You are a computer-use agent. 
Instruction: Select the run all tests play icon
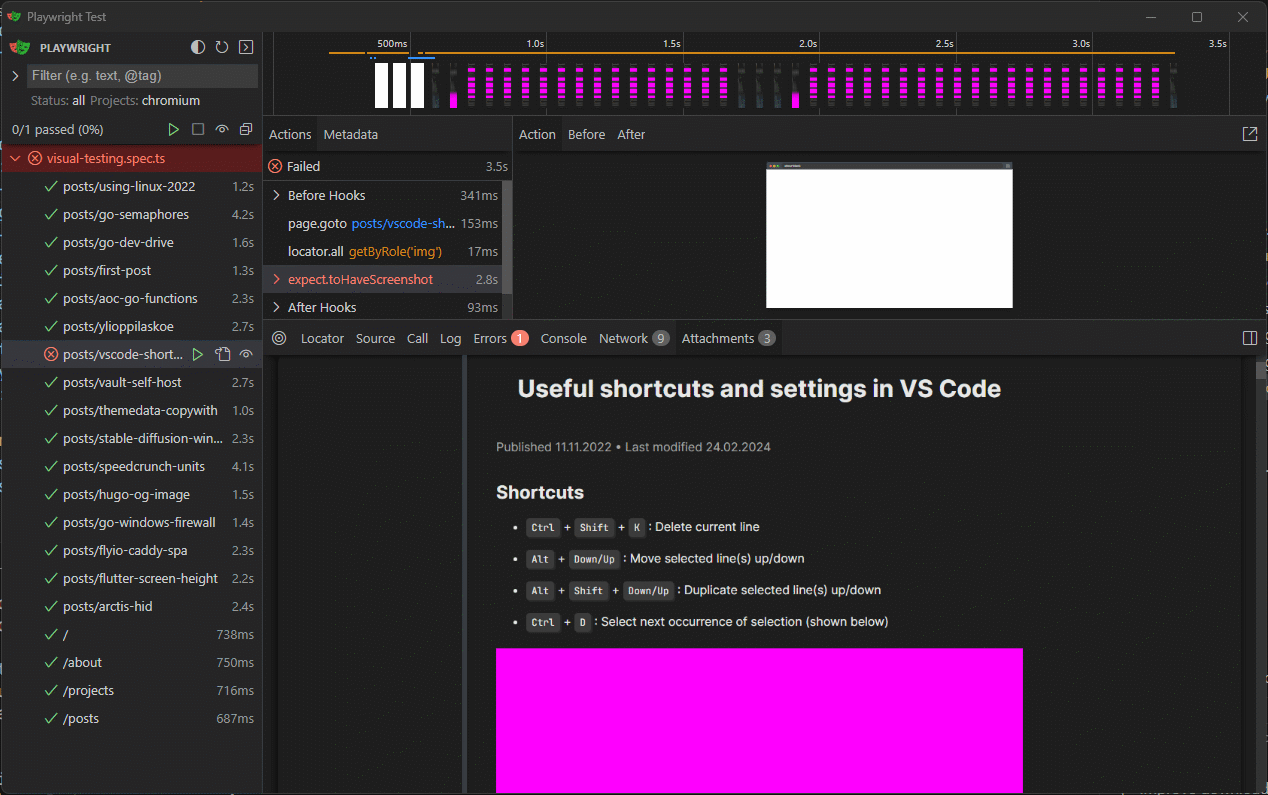(x=173, y=129)
